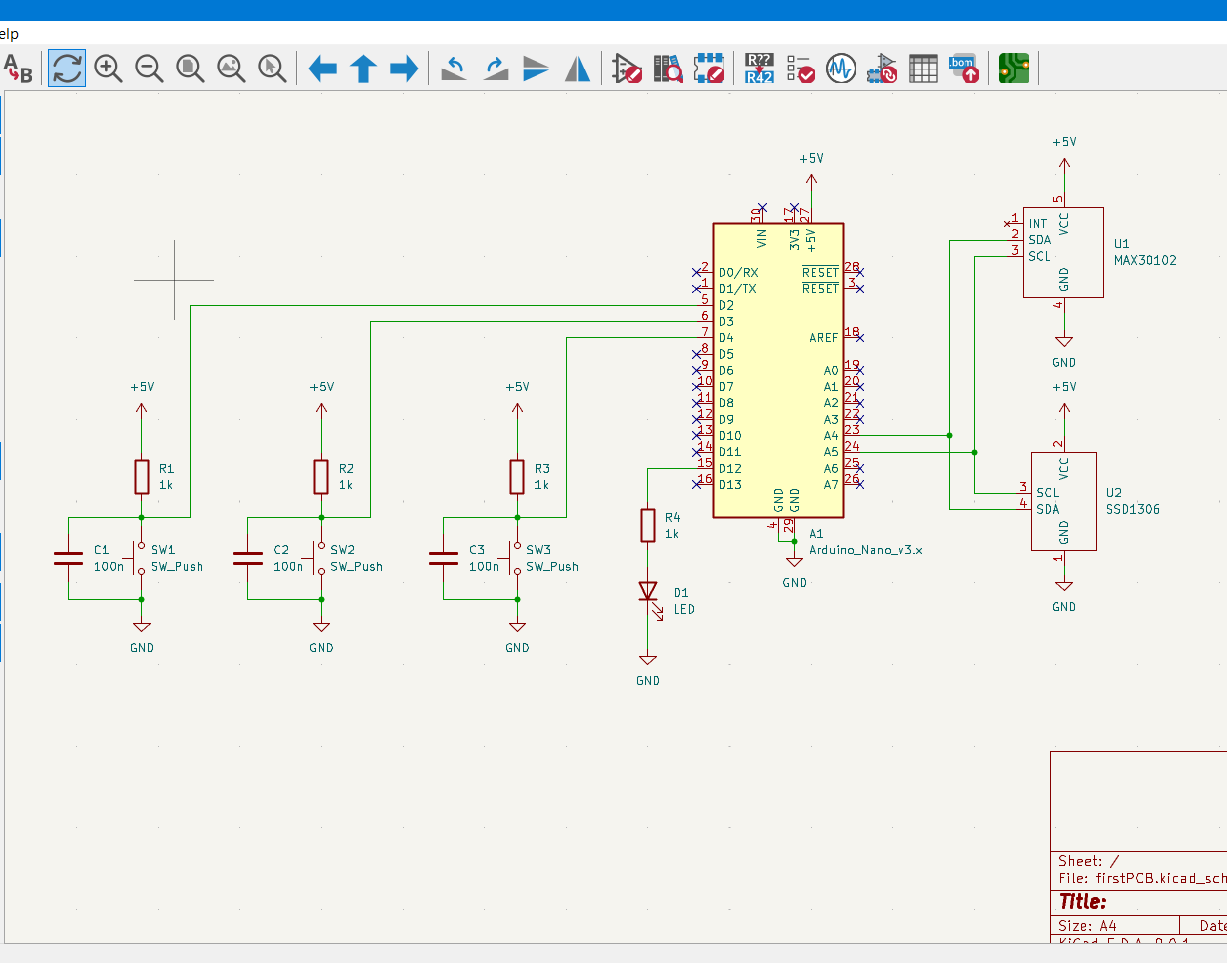Open Find and Replace tool
This screenshot has height=963, width=1227.
pyautogui.click(x=18, y=69)
